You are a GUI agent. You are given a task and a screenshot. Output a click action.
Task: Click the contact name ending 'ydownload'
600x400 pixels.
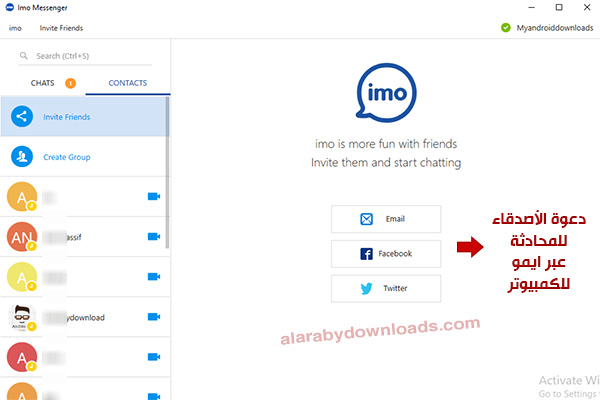(x=74, y=318)
